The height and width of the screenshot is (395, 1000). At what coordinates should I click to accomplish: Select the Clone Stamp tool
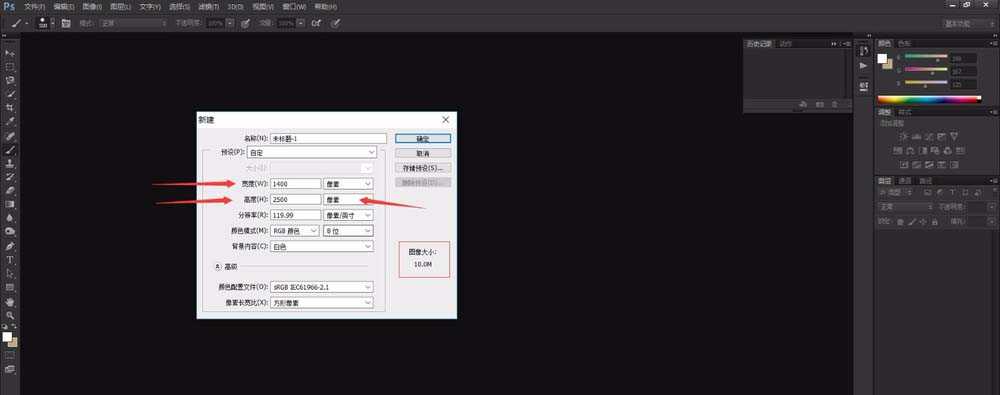[10, 163]
